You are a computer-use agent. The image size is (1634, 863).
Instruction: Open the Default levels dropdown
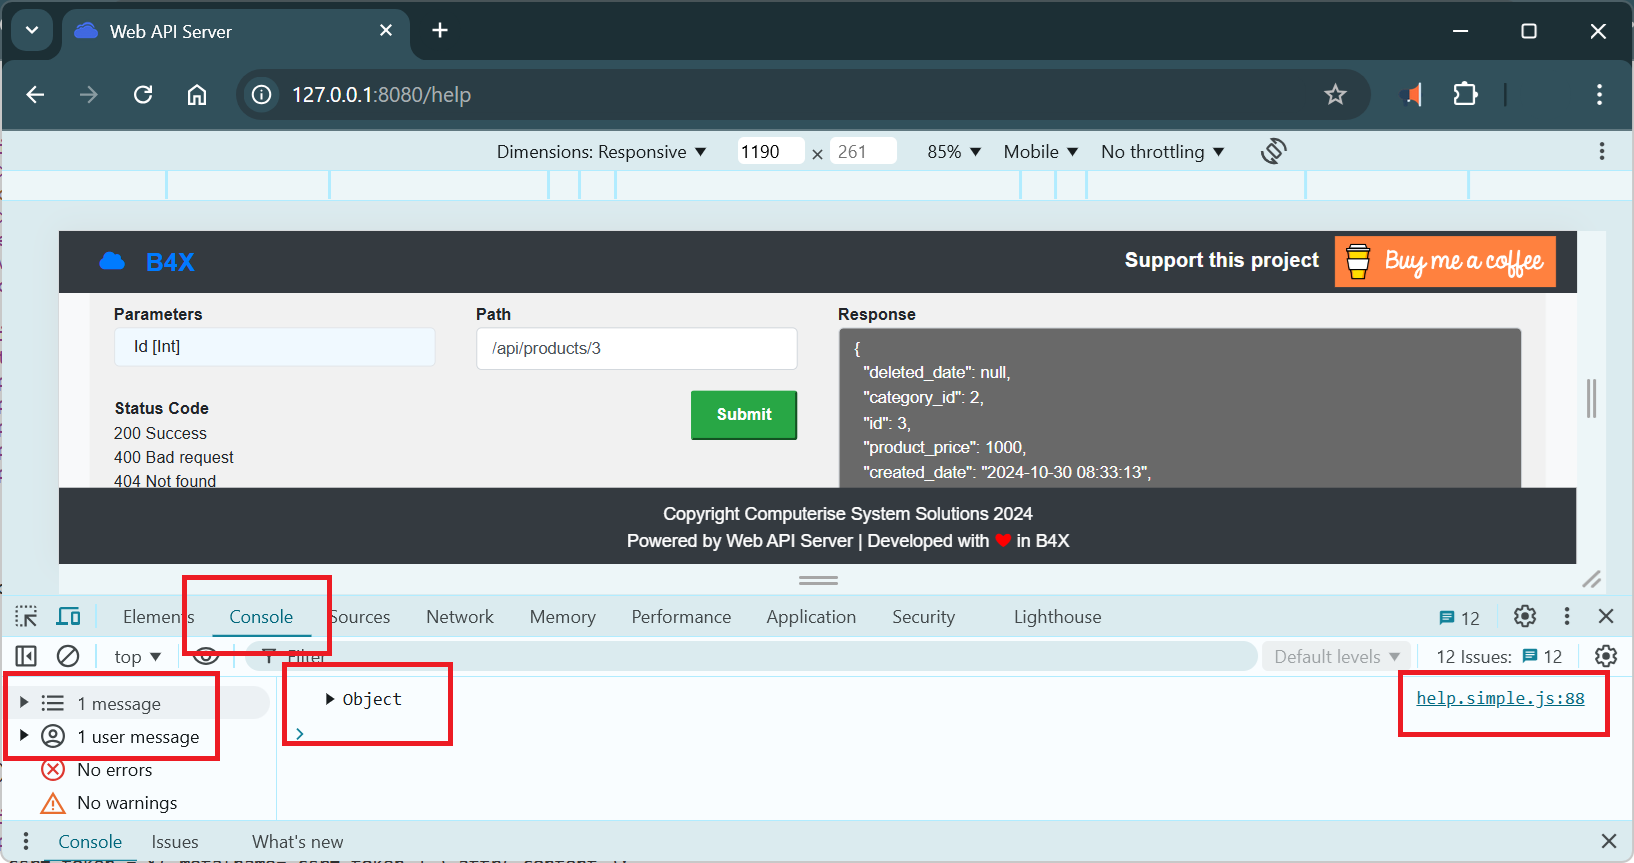[x=1336, y=657]
